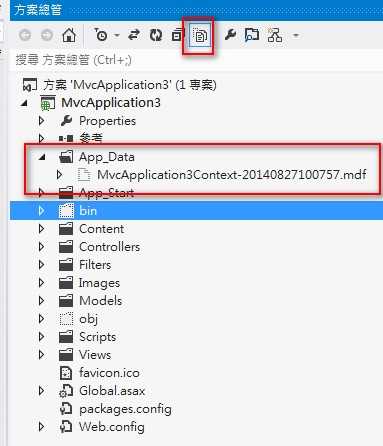Open the toolbar overflow dropdown arrow
Screen dimensions: 383x446
click(296, 35)
